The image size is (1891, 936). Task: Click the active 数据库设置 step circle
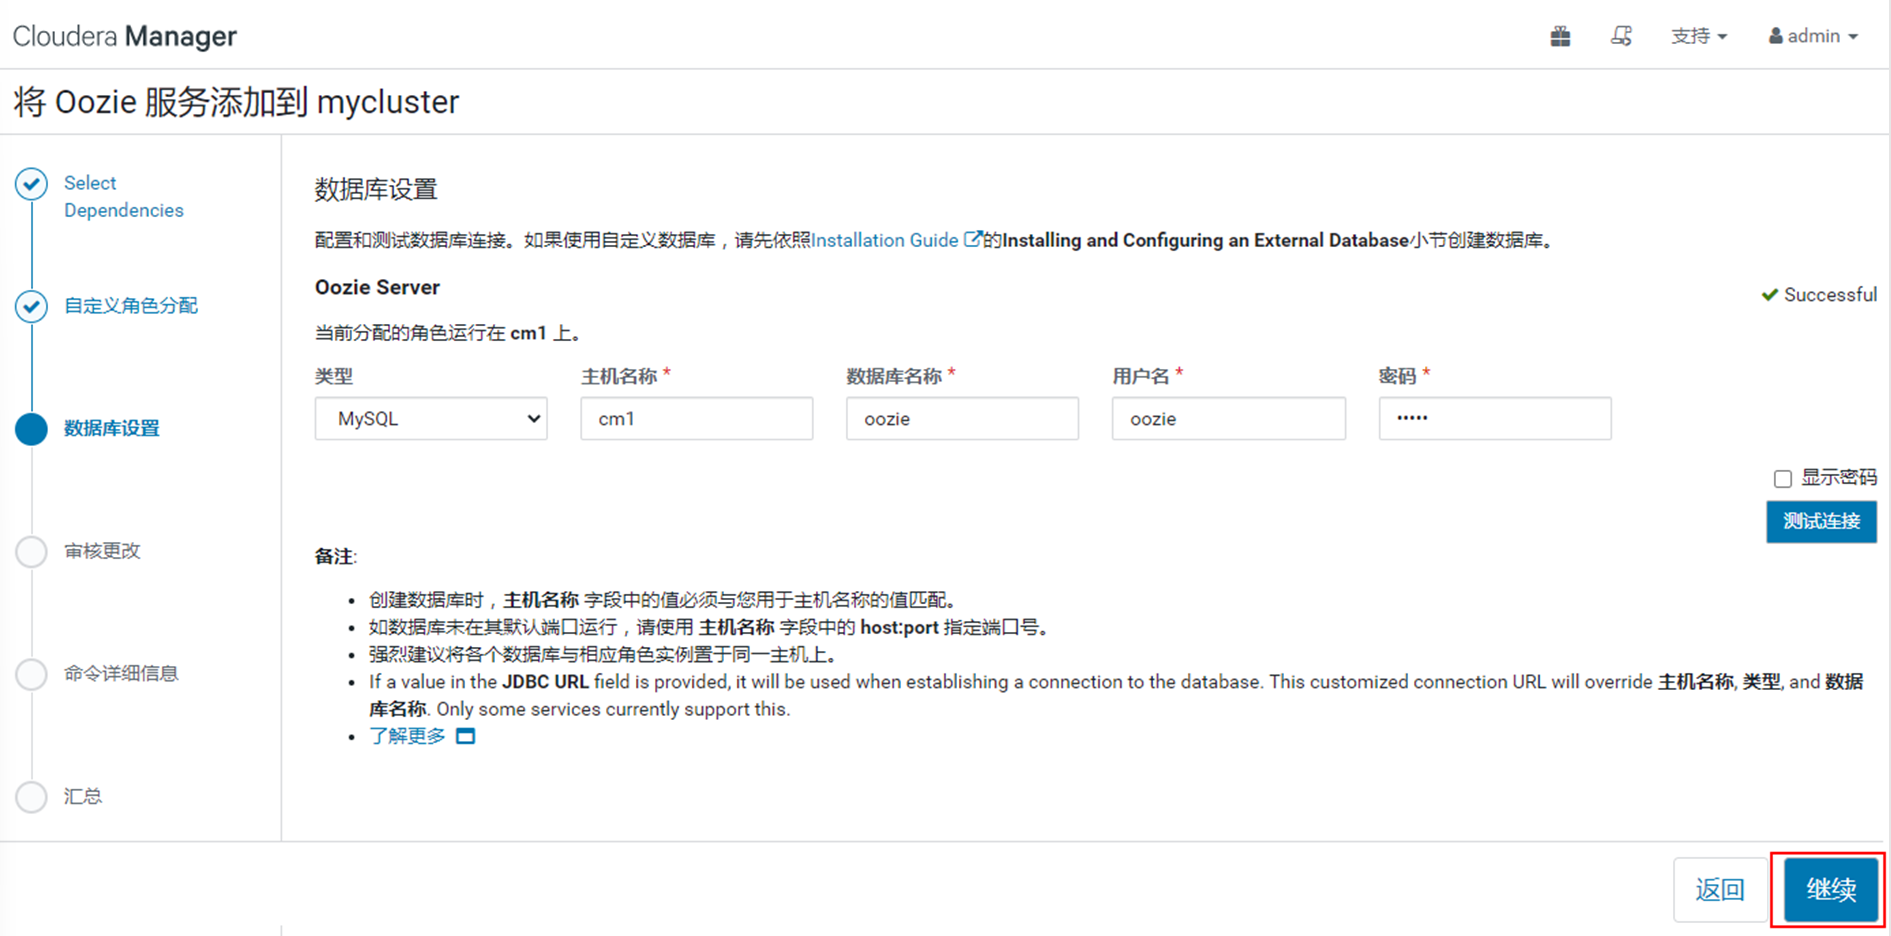point(32,429)
